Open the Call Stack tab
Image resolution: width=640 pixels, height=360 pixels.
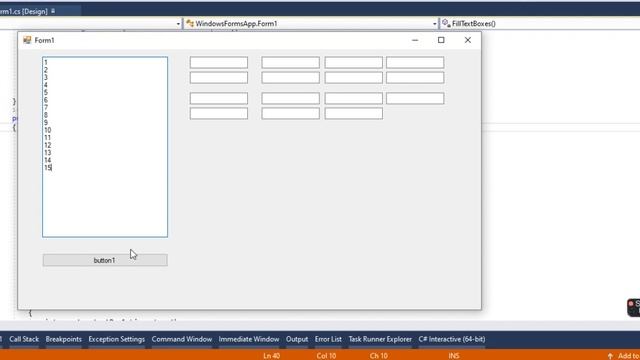(x=24, y=339)
